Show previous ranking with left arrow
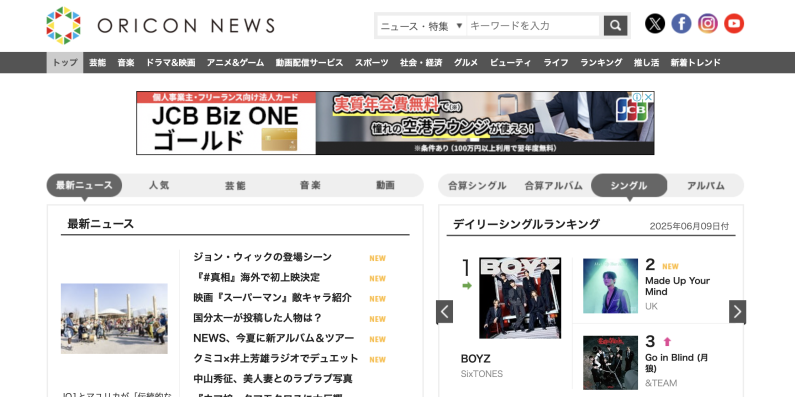Screen dimensions: 795x397 click(445, 311)
